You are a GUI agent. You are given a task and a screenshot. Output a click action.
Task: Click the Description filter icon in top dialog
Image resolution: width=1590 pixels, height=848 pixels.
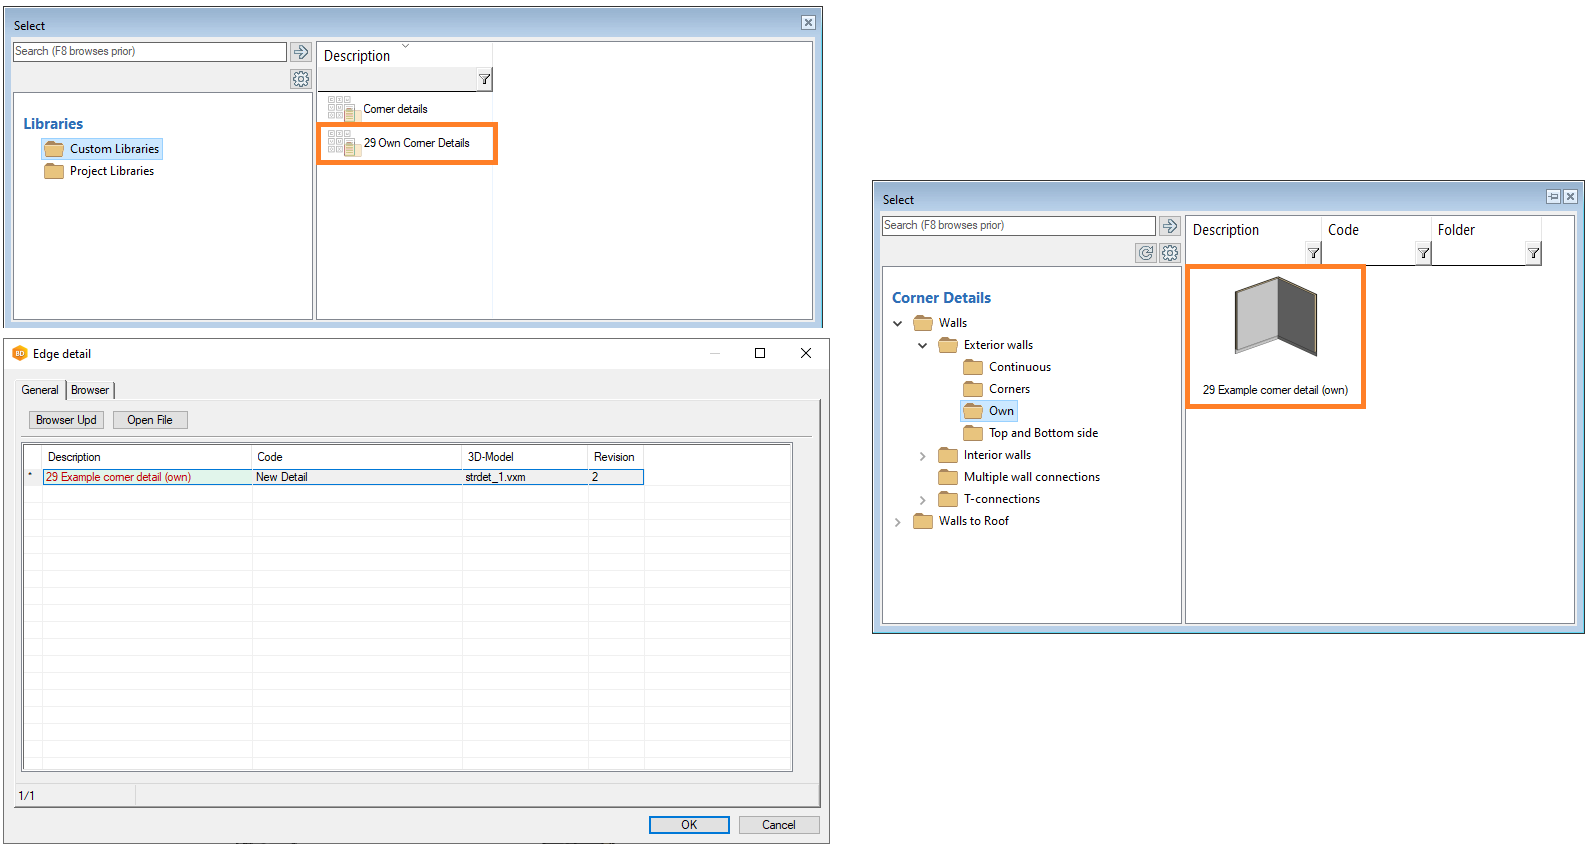484,79
